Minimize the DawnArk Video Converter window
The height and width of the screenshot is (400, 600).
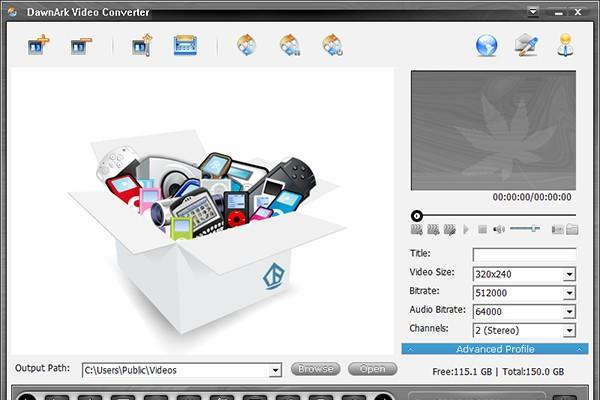559,13
